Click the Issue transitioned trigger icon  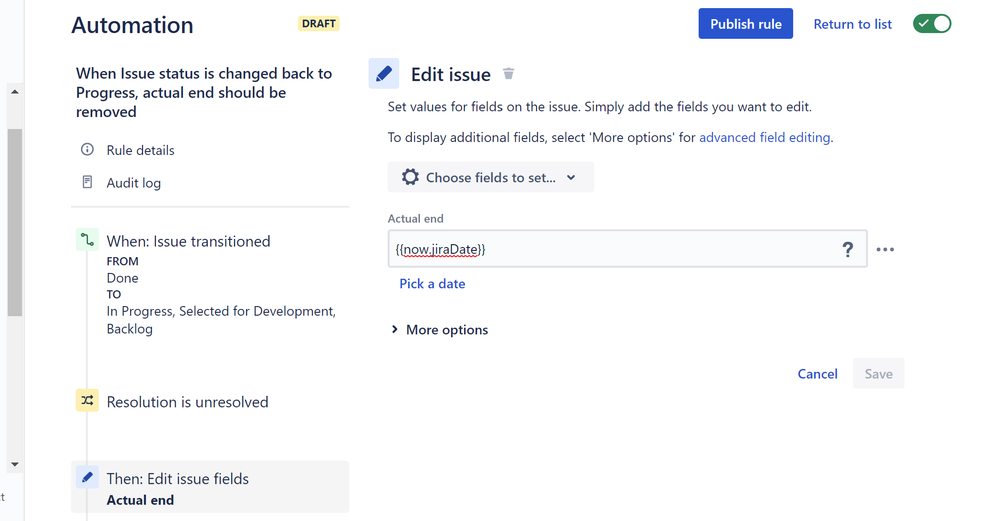pos(87,240)
